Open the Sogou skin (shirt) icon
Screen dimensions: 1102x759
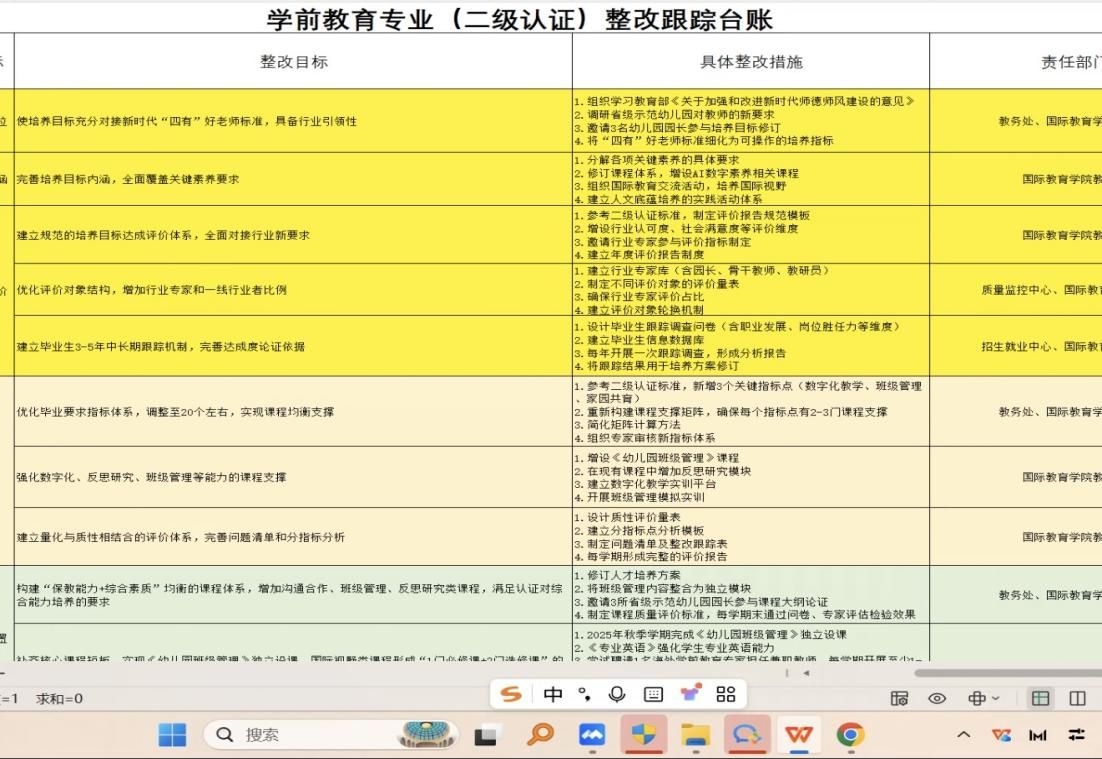coord(691,694)
